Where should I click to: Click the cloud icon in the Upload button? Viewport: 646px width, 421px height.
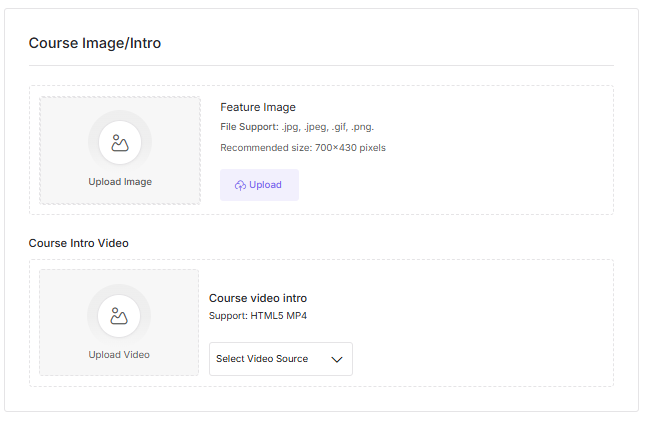240,185
